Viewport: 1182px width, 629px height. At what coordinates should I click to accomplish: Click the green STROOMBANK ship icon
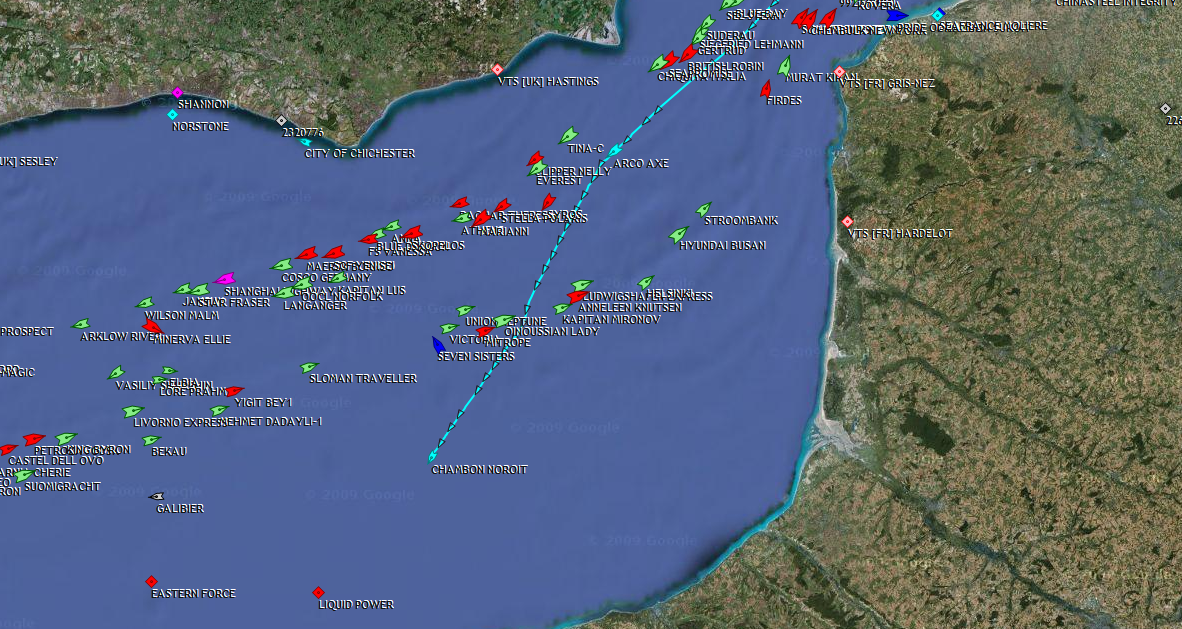[x=703, y=210]
